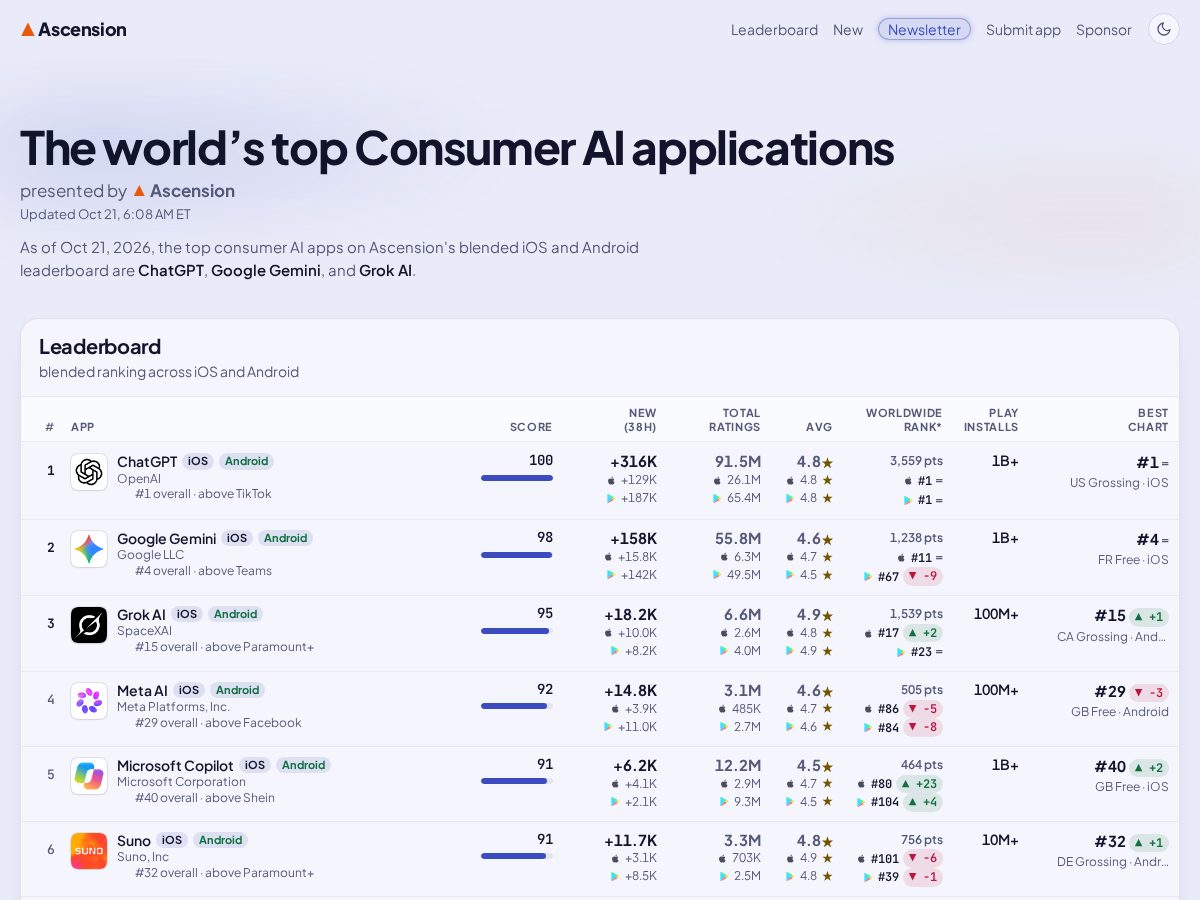Click the ChatGPT app name

(x=147, y=462)
